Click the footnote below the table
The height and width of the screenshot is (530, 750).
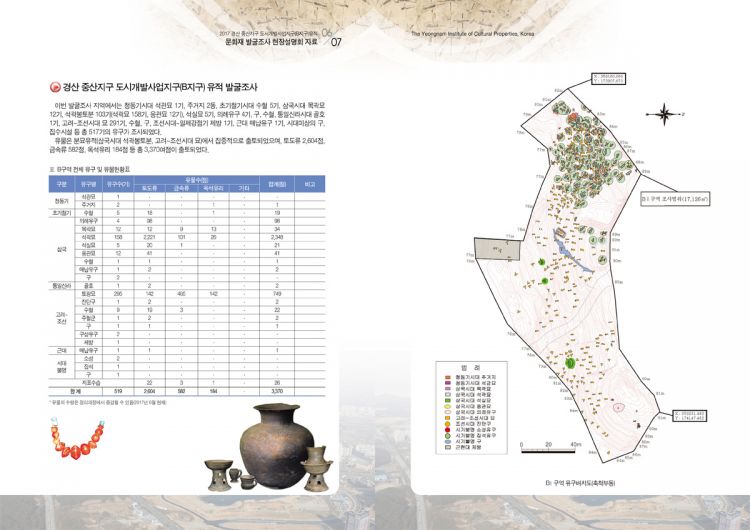tap(108, 403)
